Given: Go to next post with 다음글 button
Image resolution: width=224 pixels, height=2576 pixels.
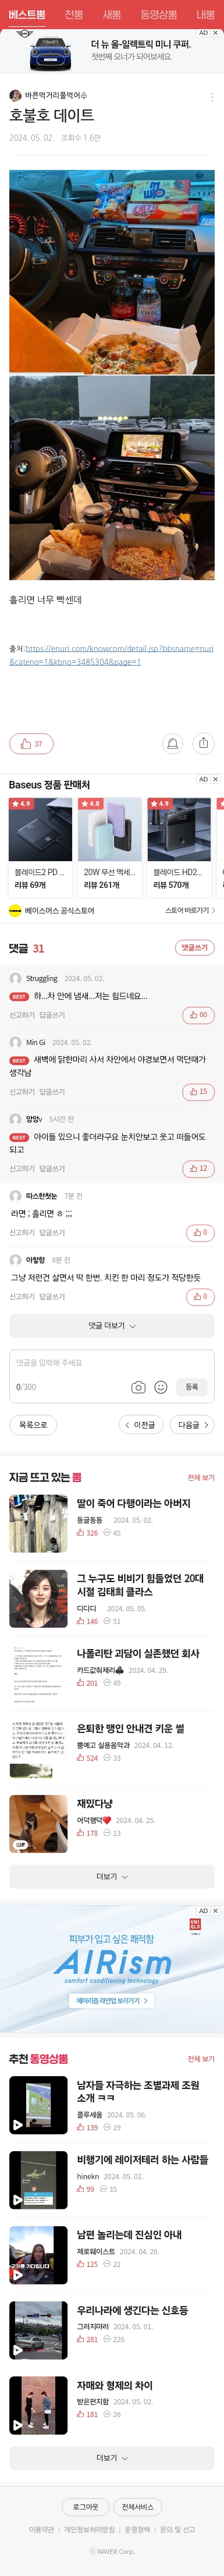Looking at the screenshot, I should pos(193,1425).
